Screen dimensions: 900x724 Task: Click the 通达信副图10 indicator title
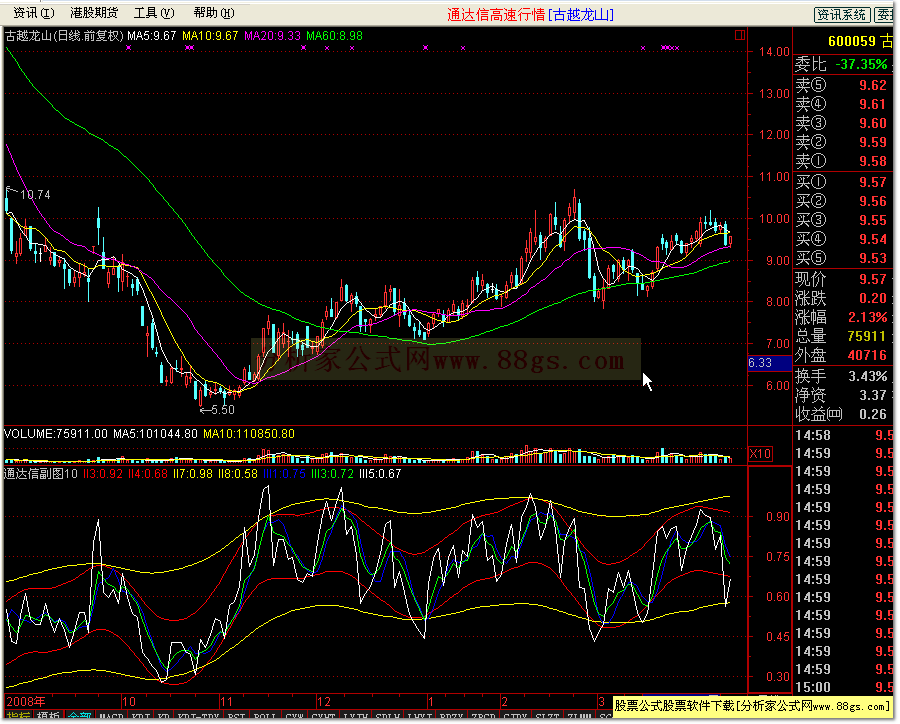coord(41,474)
